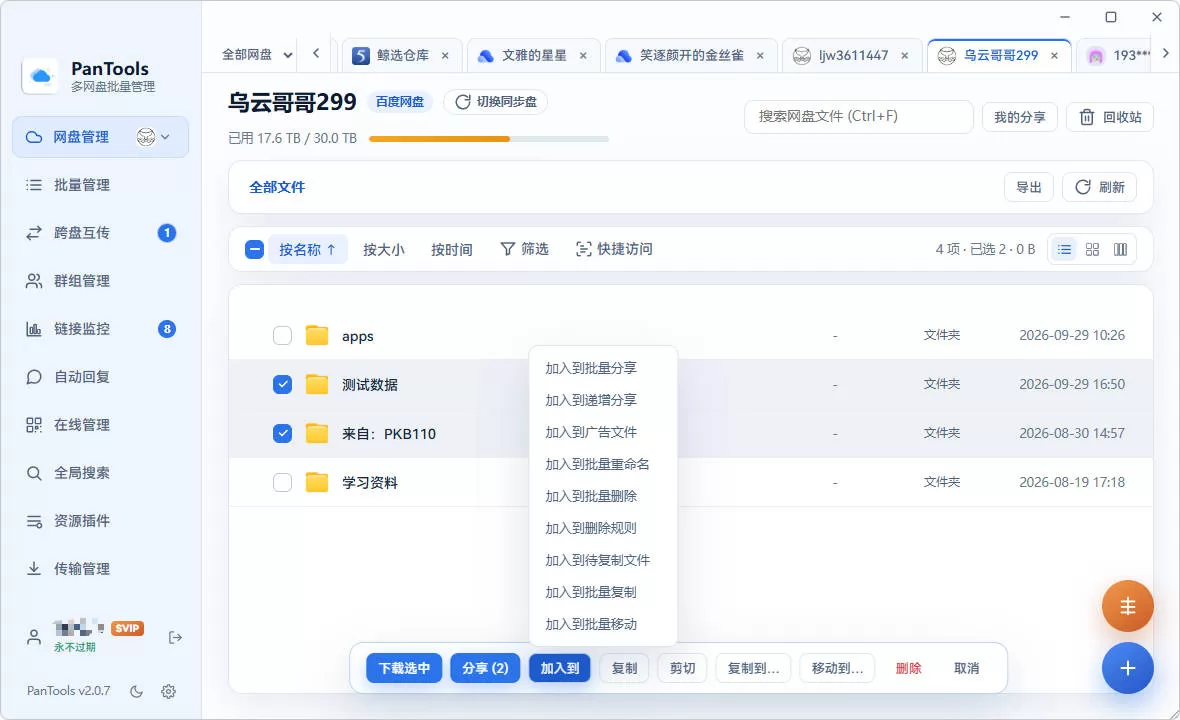The image size is (1180, 720).
Task: Uncheck the 来自：PKB110 checkbox
Action: (x=282, y=433)
